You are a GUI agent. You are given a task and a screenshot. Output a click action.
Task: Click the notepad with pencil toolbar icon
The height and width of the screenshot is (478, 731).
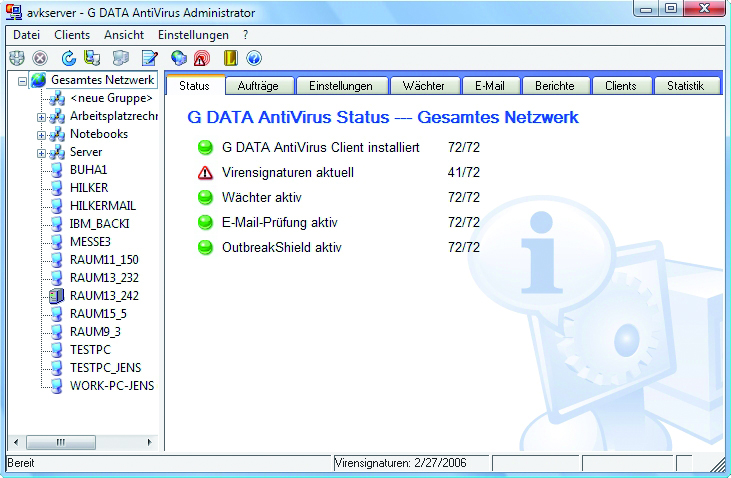pos(150,58)
